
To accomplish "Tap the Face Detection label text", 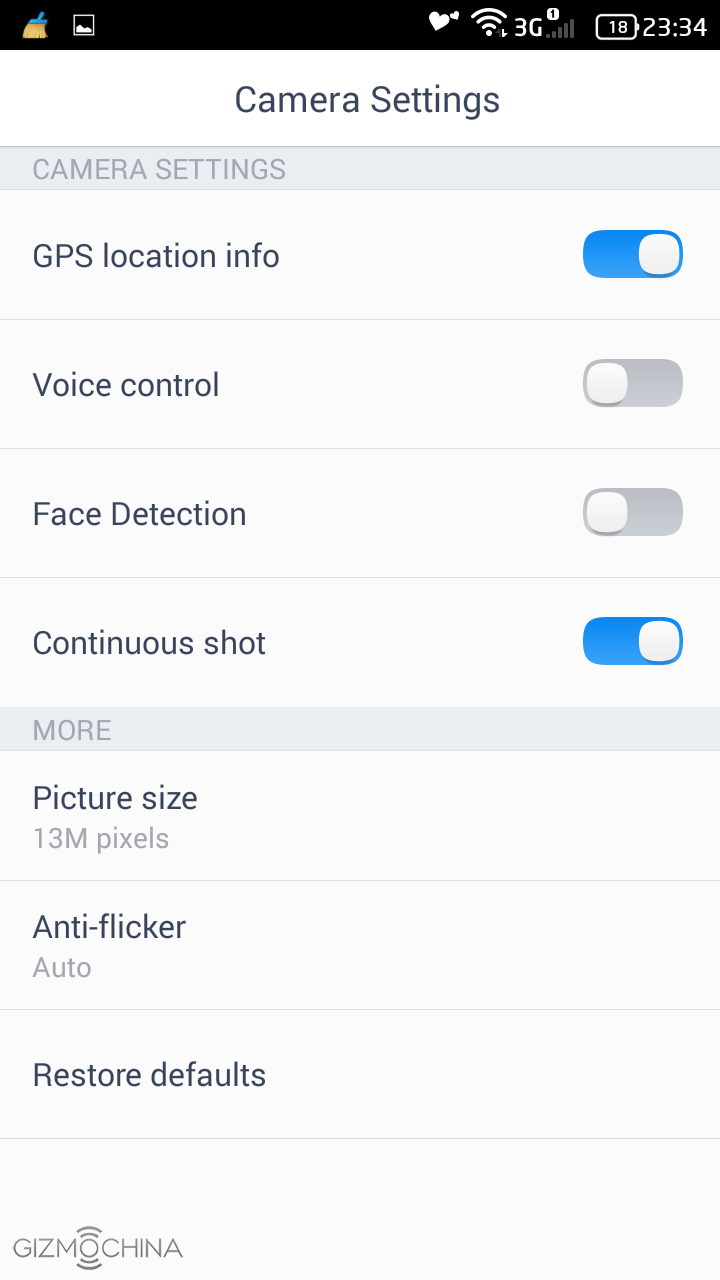I will click(139, 514).
